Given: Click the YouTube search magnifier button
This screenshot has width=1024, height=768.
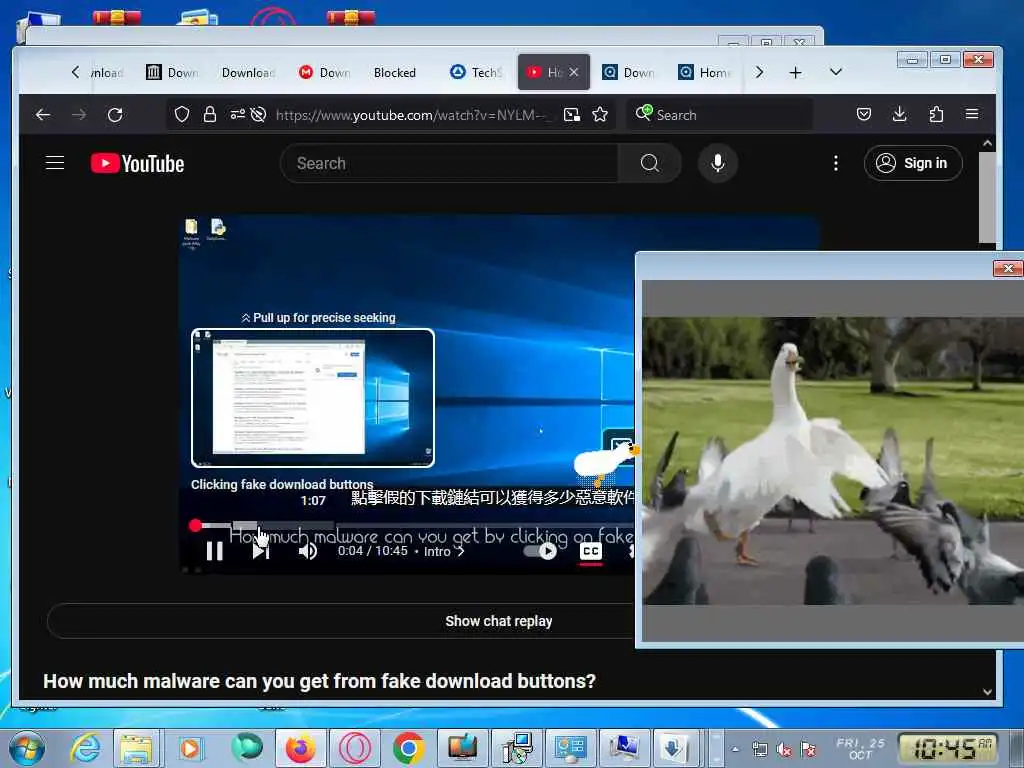Looking at the screenshot, I should 649,163.
